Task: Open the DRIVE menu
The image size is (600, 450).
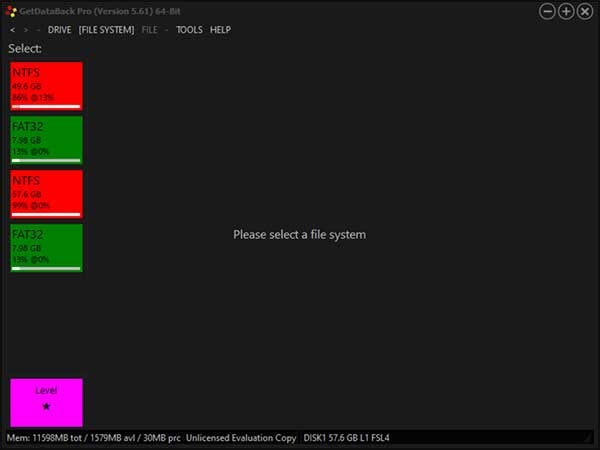Action: [x=59, y=30]
